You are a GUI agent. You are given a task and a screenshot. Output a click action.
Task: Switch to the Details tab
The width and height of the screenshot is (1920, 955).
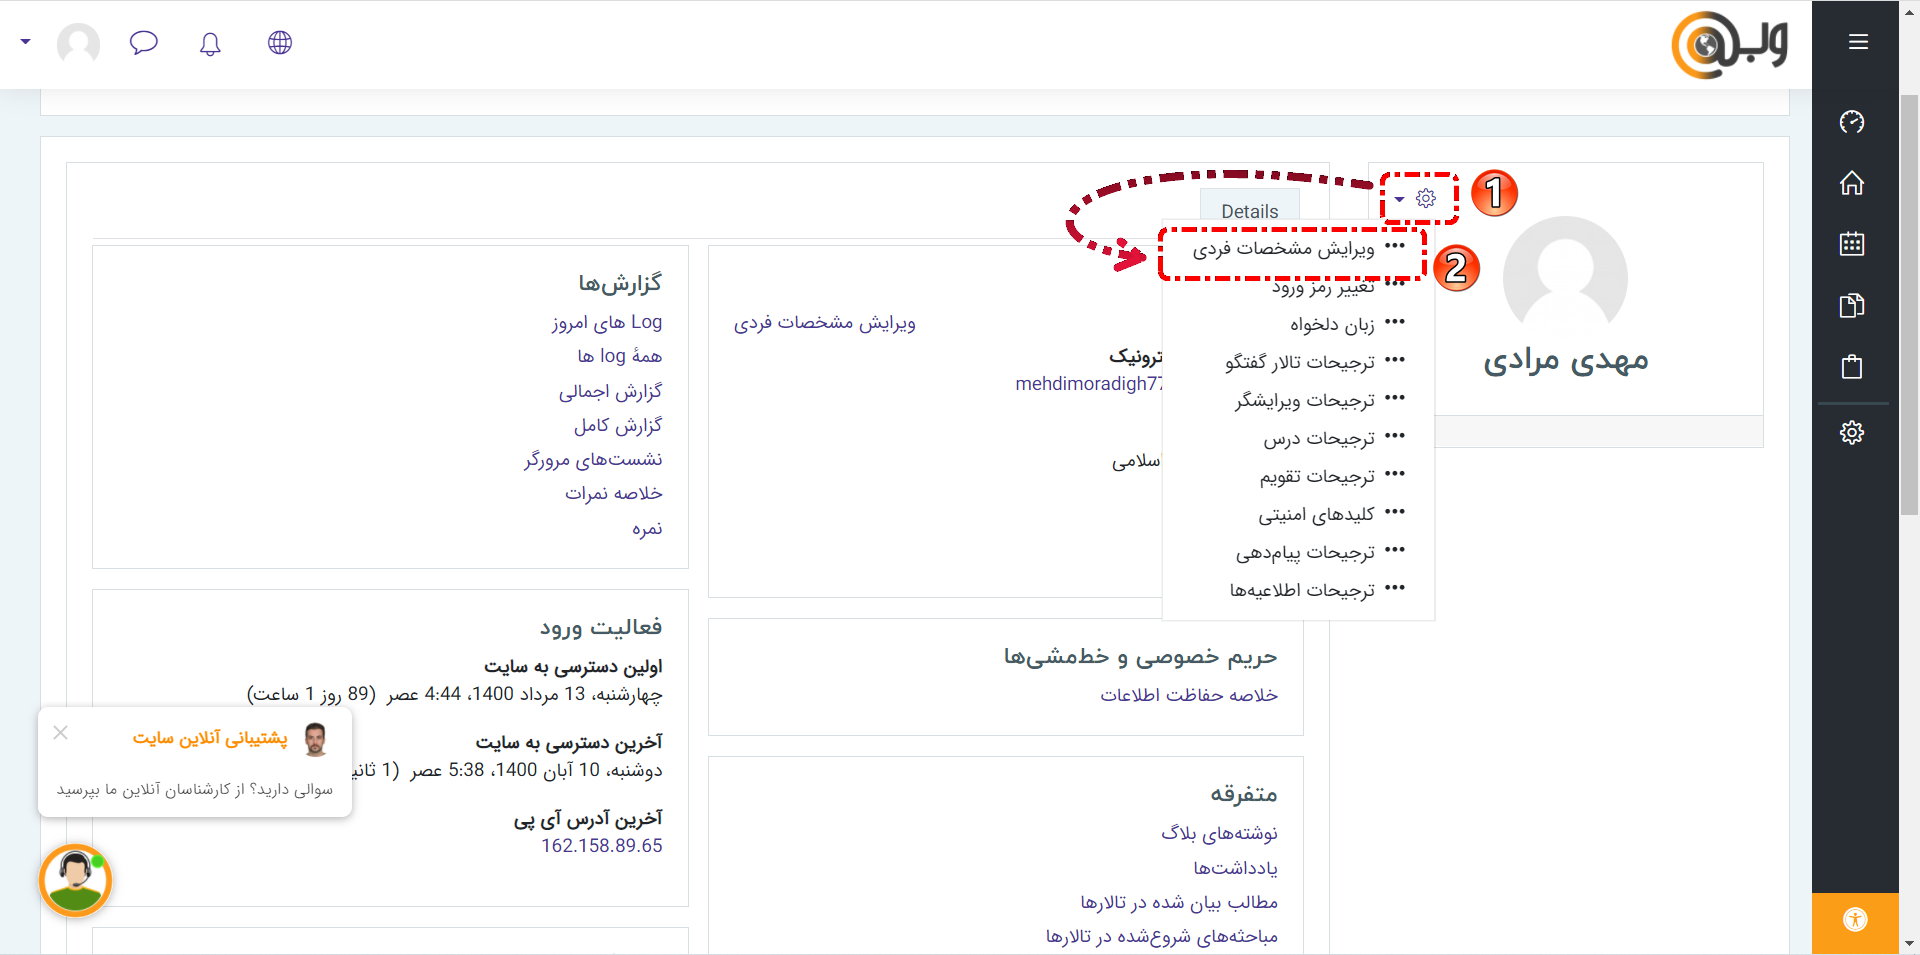coord(1249,211)
